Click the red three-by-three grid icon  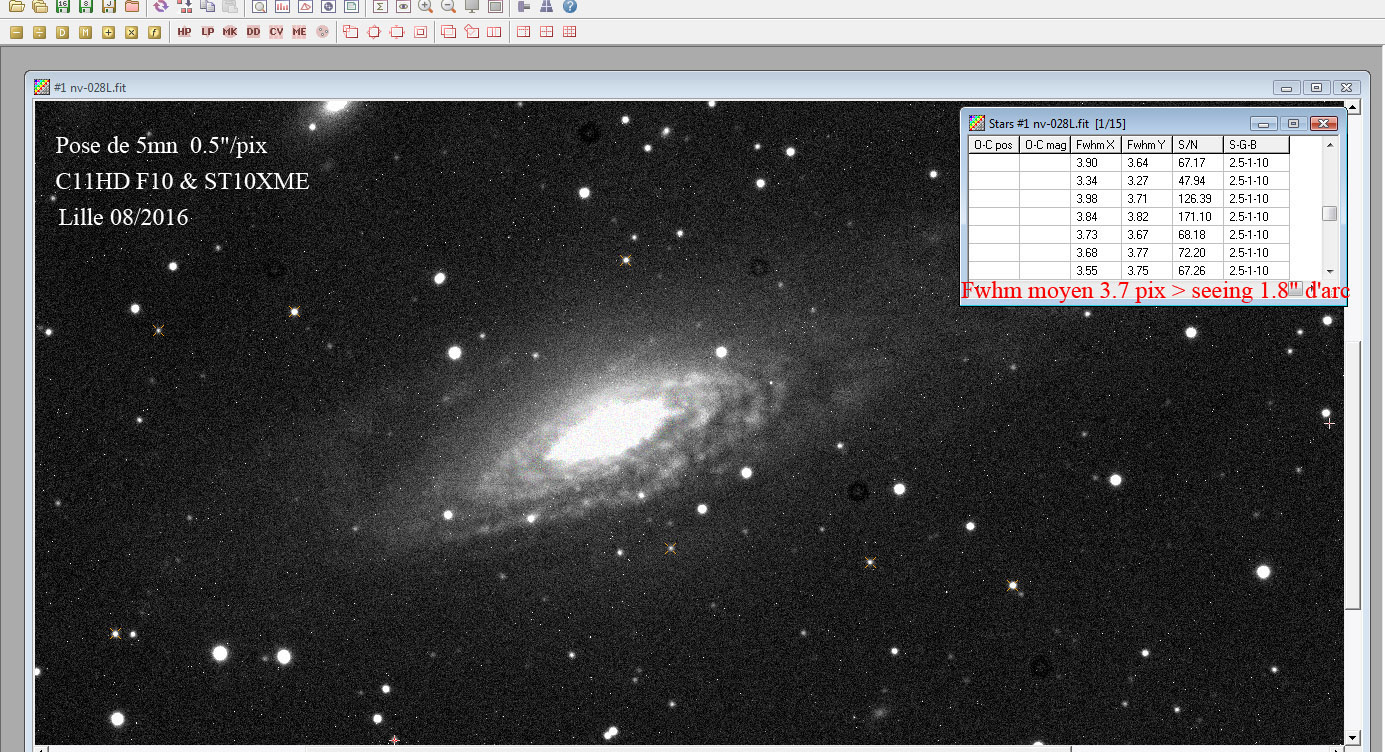click(570, 32)
